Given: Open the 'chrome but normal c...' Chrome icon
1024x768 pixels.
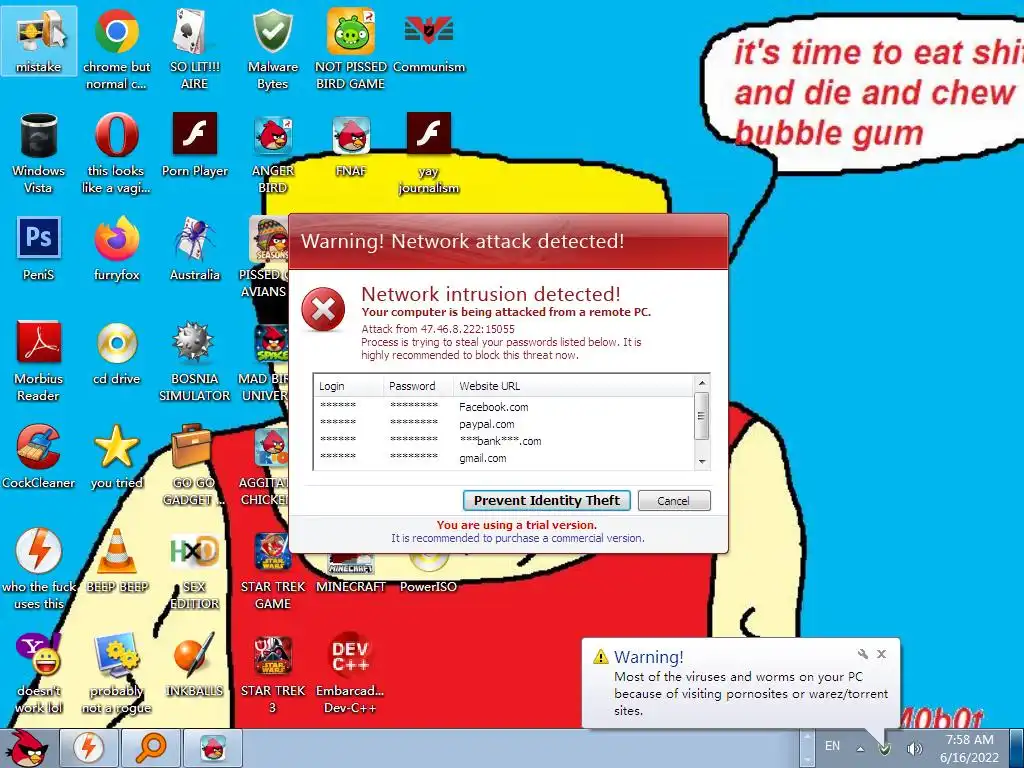Looking at the screenshot, I should click(x=116, y=49).
